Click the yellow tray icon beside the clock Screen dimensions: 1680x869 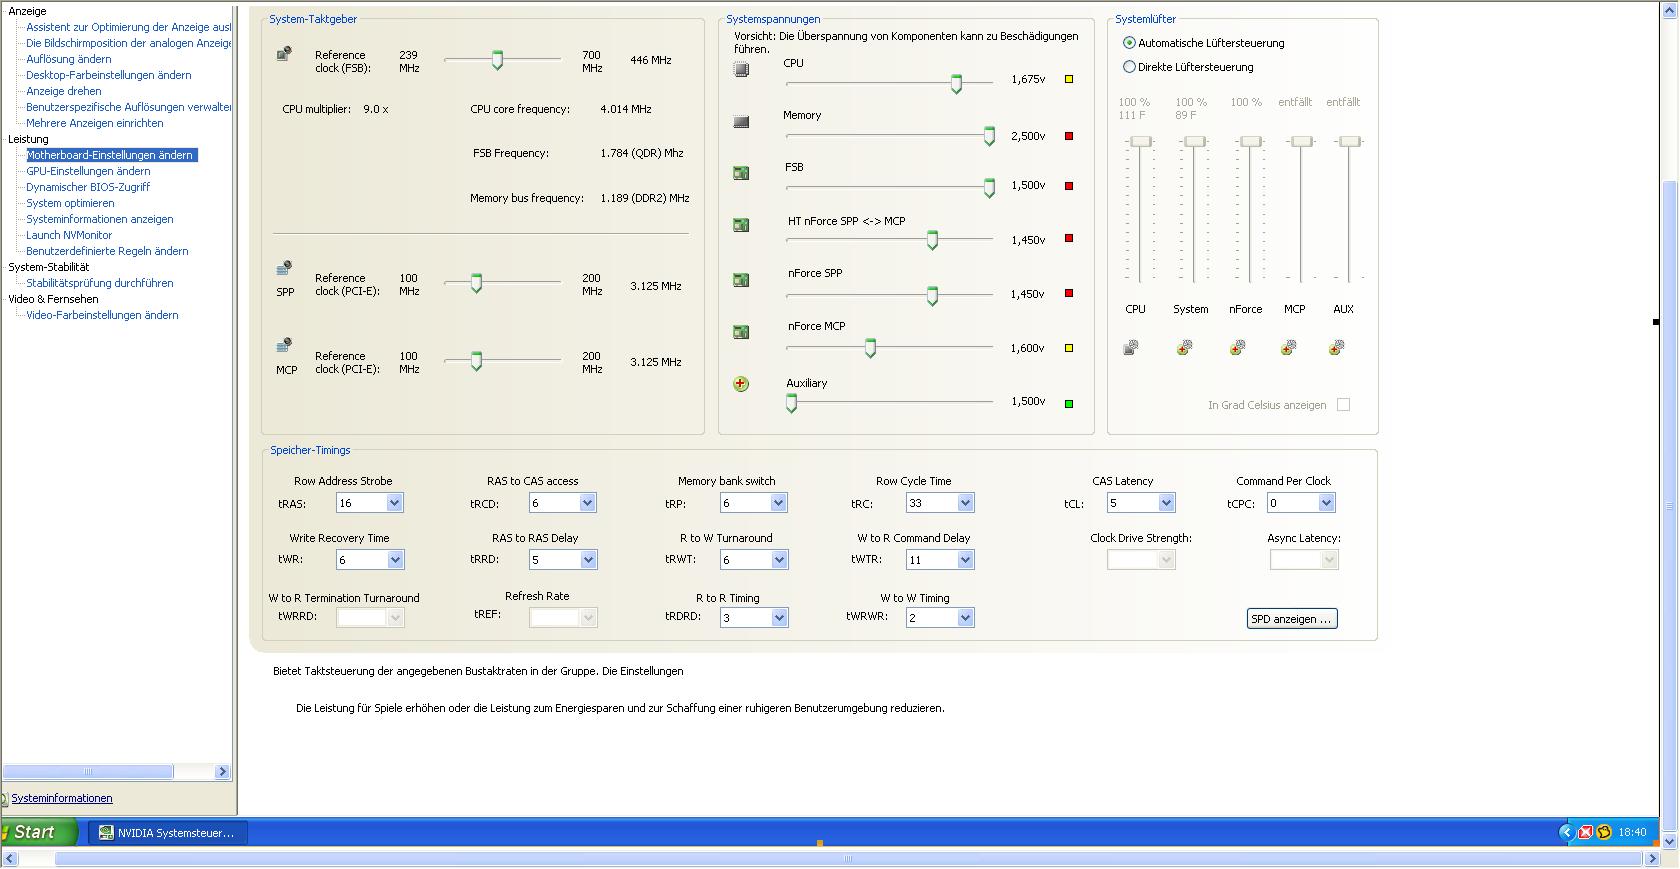(x=1604, y=832)
